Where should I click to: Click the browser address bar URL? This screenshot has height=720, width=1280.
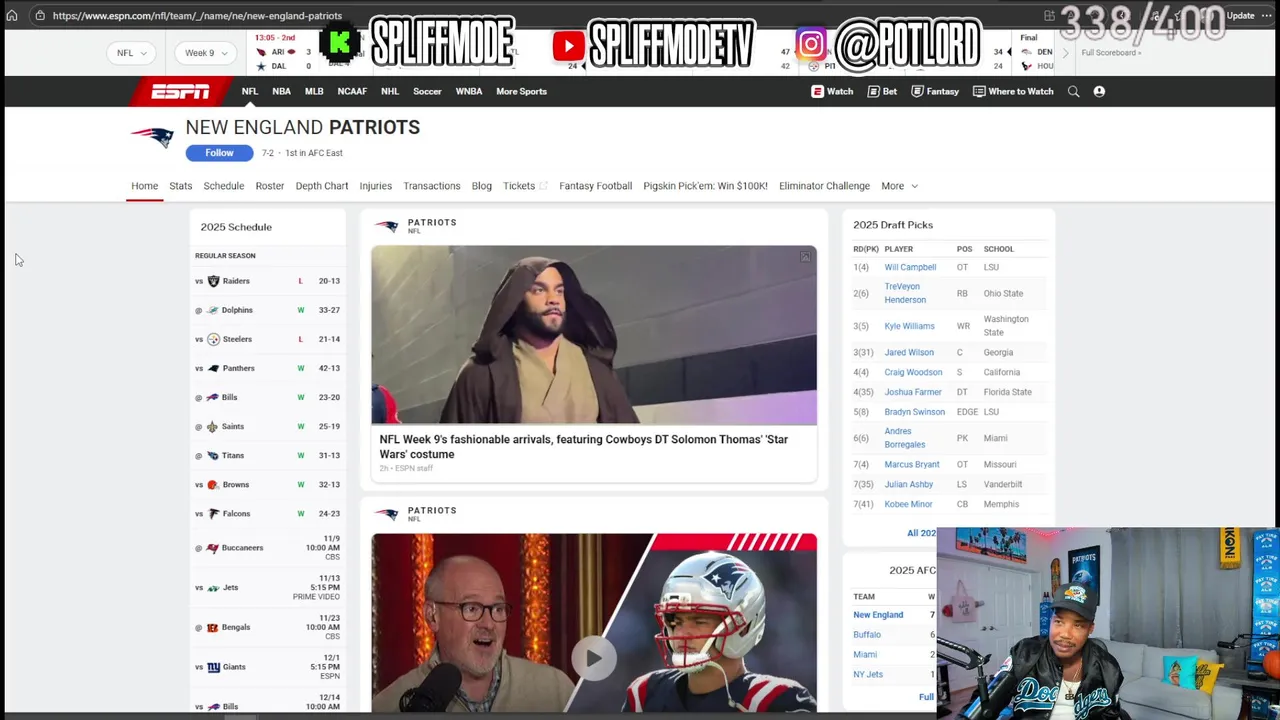pyautogui.click(x=197, y=16)
